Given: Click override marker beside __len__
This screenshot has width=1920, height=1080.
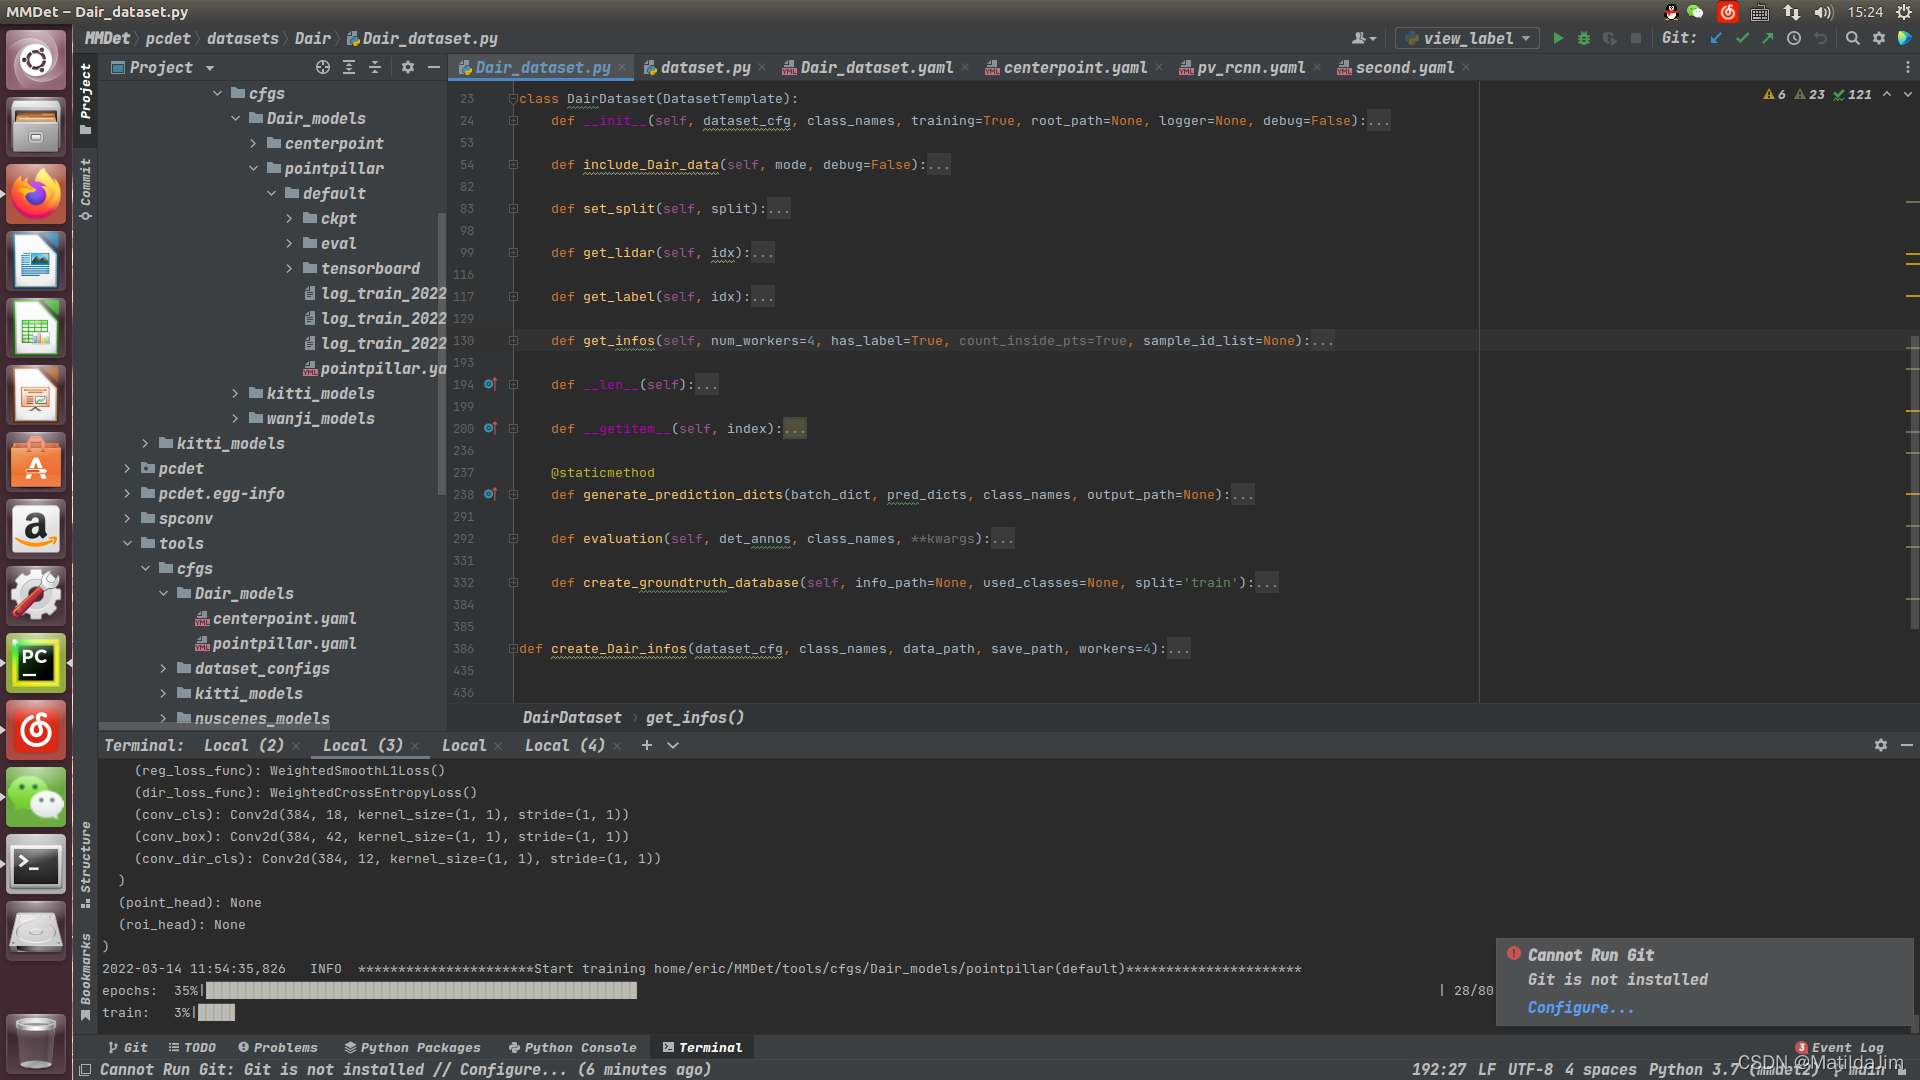Looking at the screenshot, I should (x=490, y=384).
